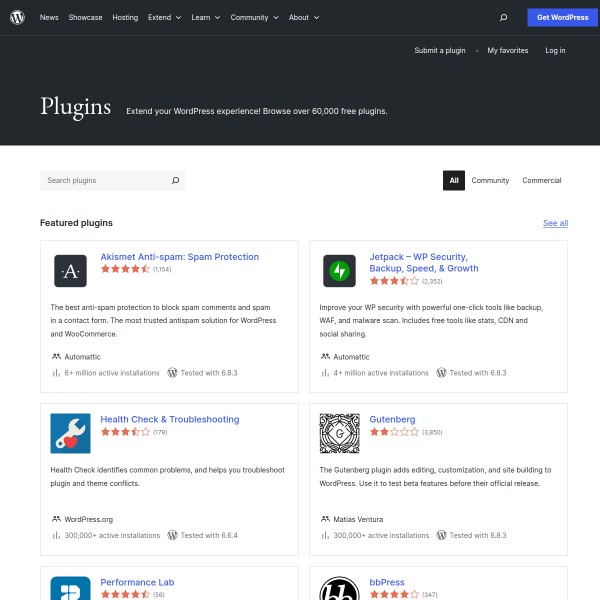The width and height of the screenshot is (600, 600).
Task: Focus the Search plugins input field
Action: point(112,180)
